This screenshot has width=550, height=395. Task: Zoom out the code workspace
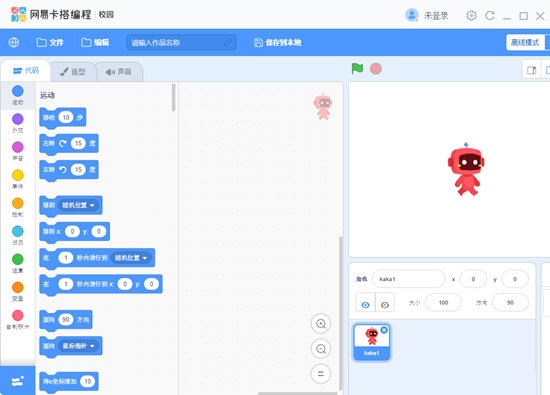pos(321,349)
